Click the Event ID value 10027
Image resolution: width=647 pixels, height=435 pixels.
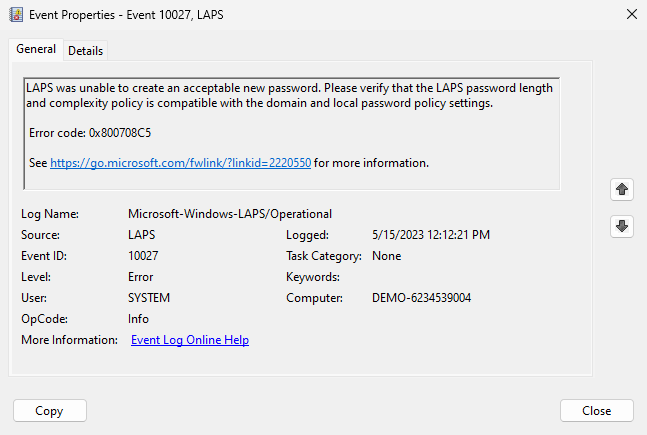coord(143,256)
